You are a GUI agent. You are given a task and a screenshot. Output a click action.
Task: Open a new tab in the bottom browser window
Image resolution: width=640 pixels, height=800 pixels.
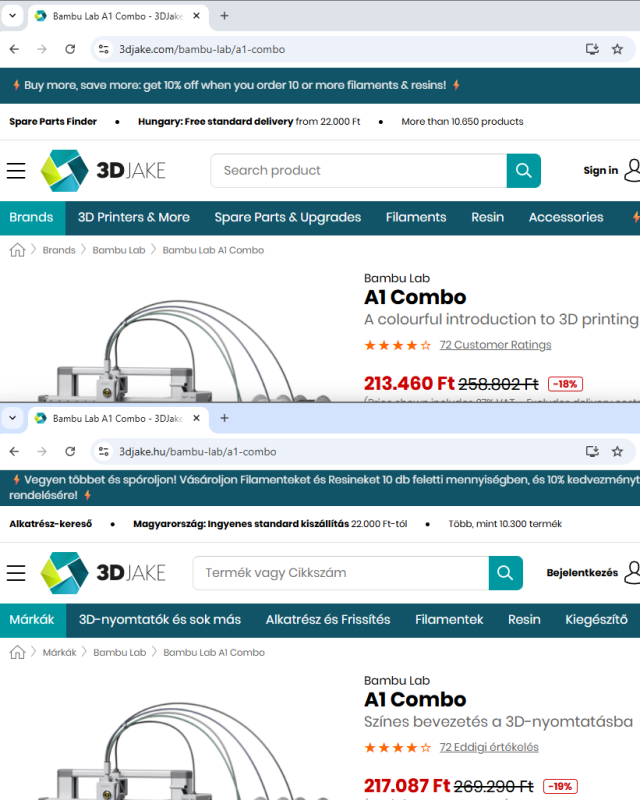click(x=224, y=418)
